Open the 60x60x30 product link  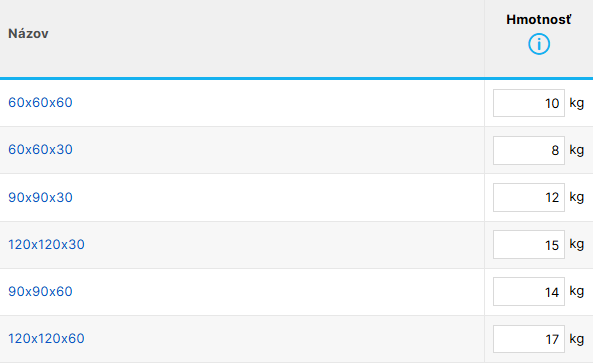tap(40, 150)
